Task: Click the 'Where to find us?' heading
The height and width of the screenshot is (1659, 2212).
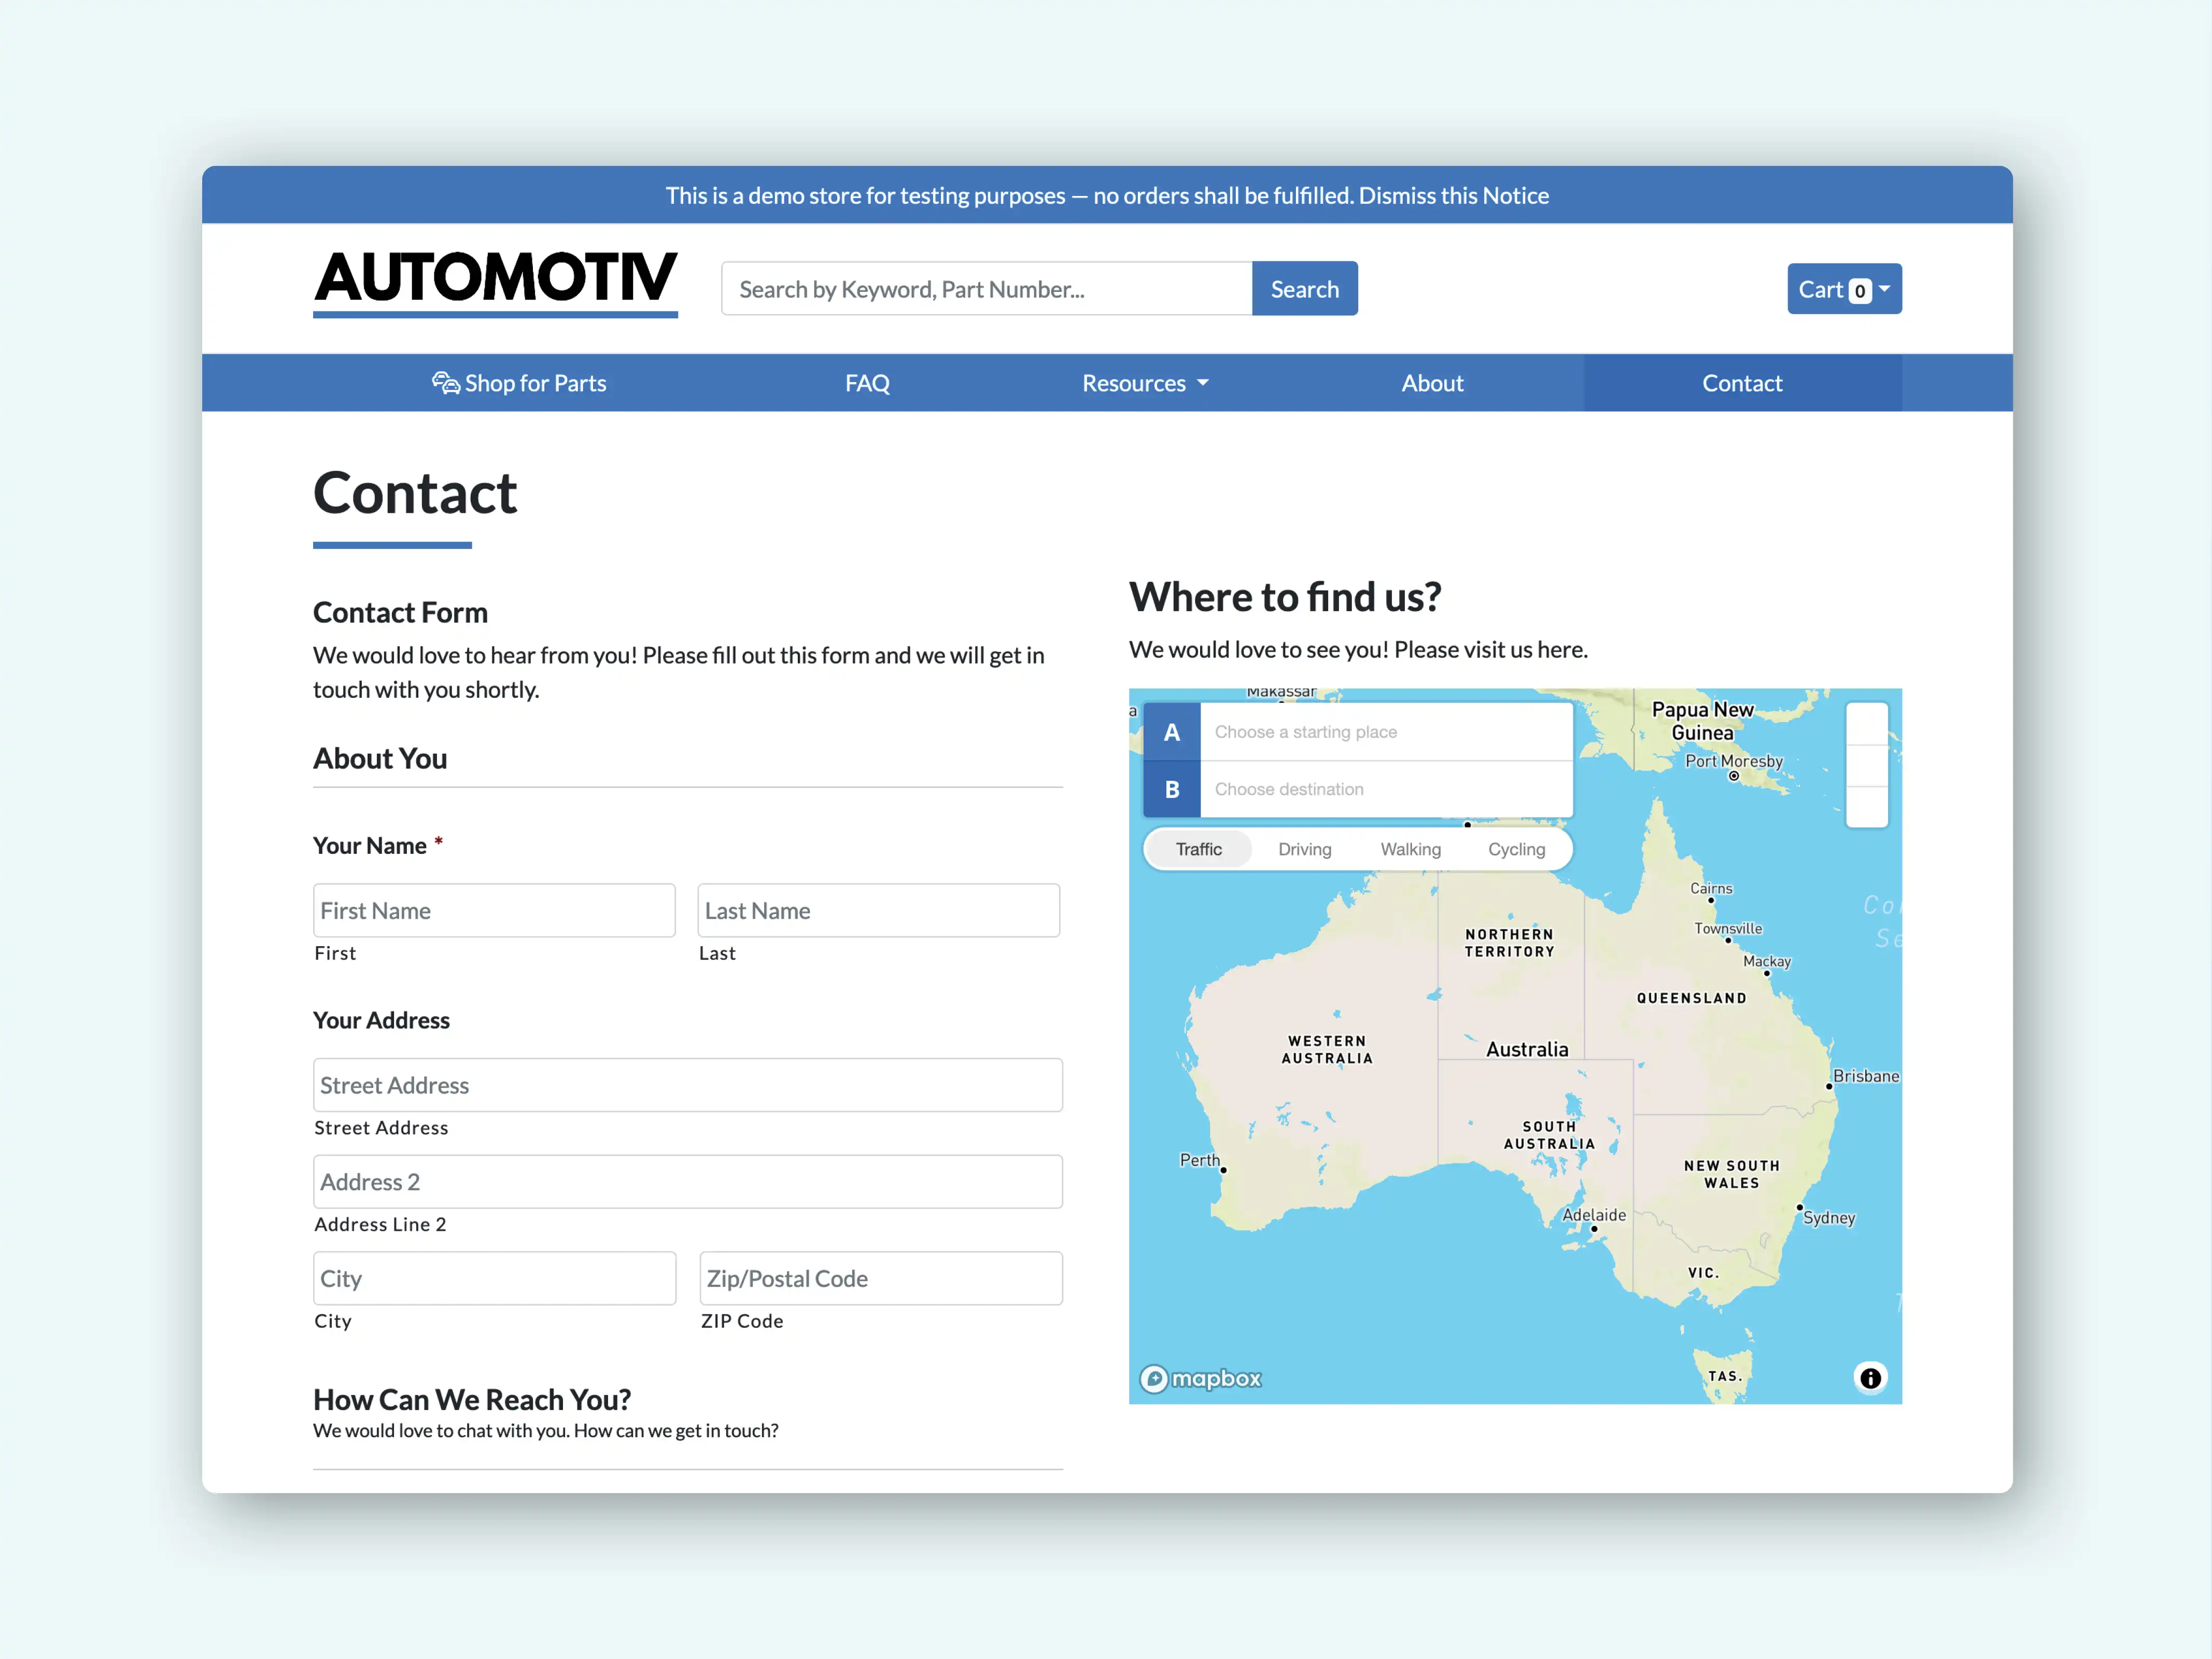Action: coord(1285,597)
